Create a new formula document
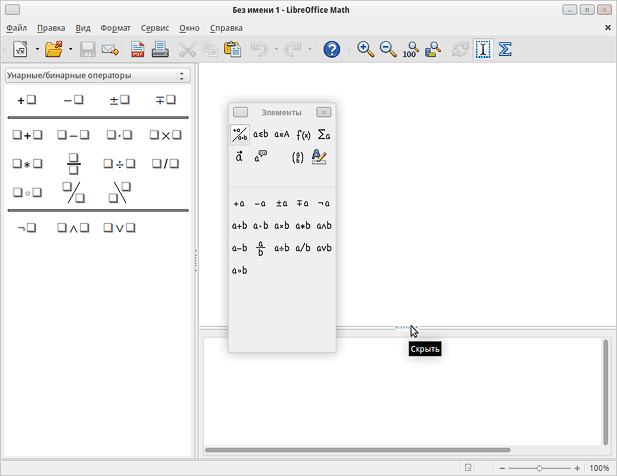 (20, 50)
